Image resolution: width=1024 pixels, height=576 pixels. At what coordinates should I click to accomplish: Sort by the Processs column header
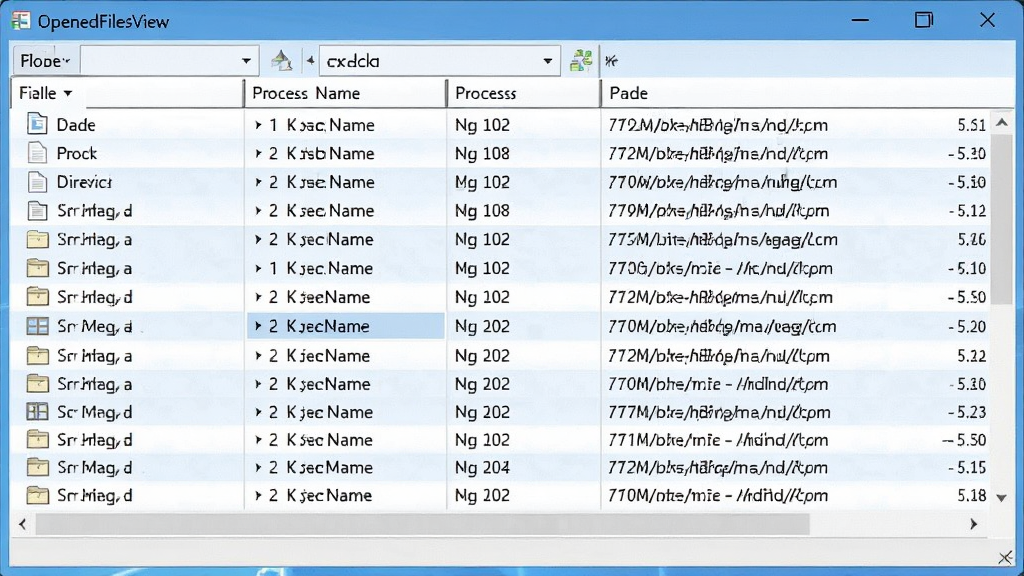[523, 93]
